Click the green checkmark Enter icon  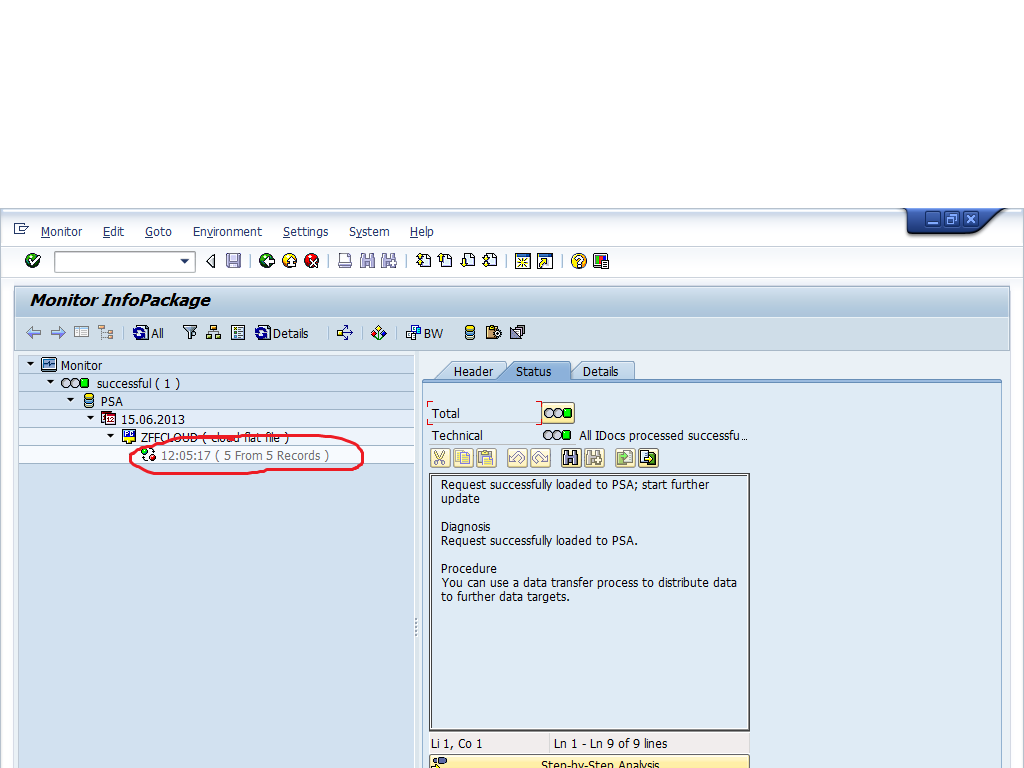click(32, 261)
